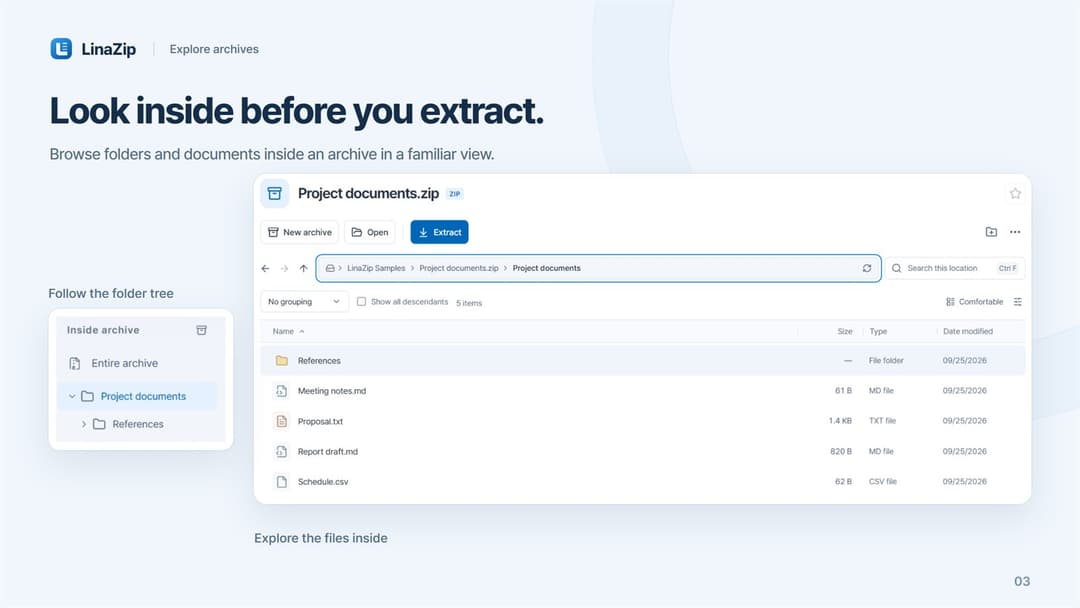This screenshot has width=1080, height=608.
Task: Select Entire archive in the tree
Action: pyautogui.click(x=125, y=364)
